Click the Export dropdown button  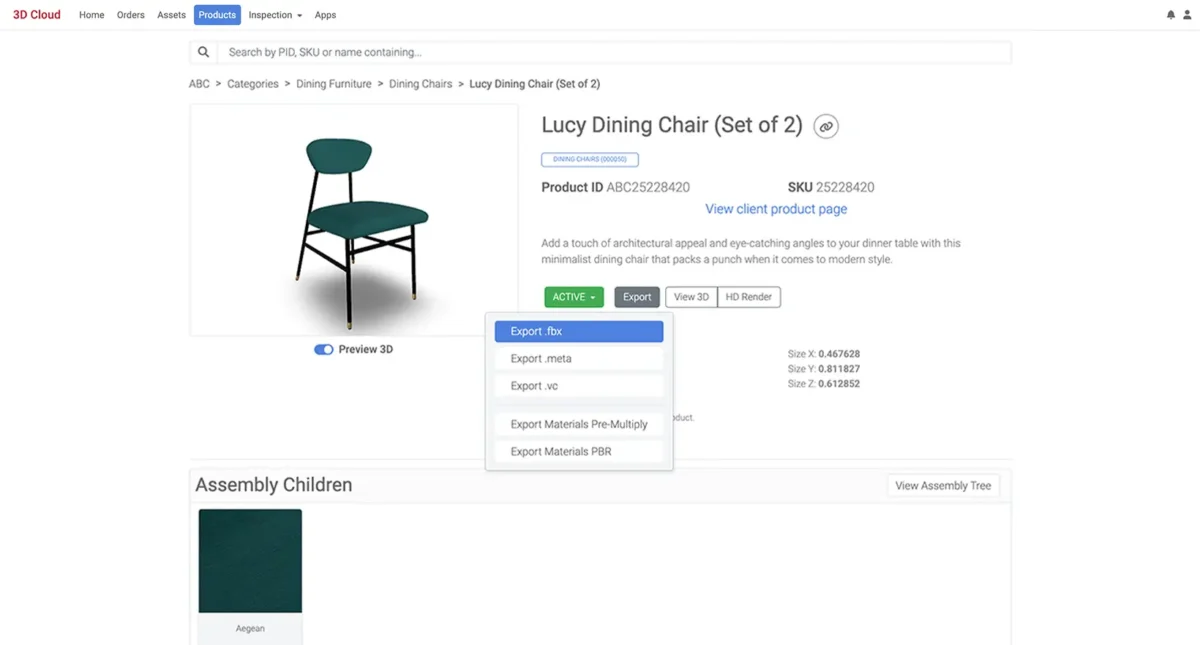637,297
